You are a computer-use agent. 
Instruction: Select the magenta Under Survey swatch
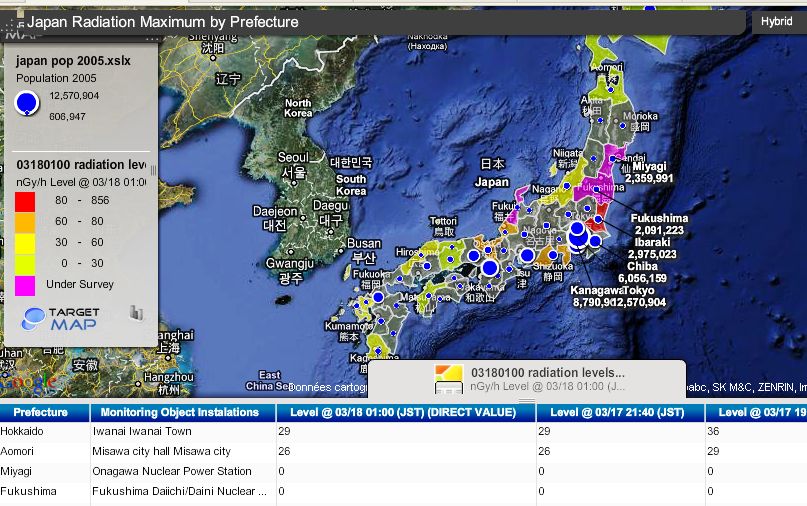coord(26,284)
